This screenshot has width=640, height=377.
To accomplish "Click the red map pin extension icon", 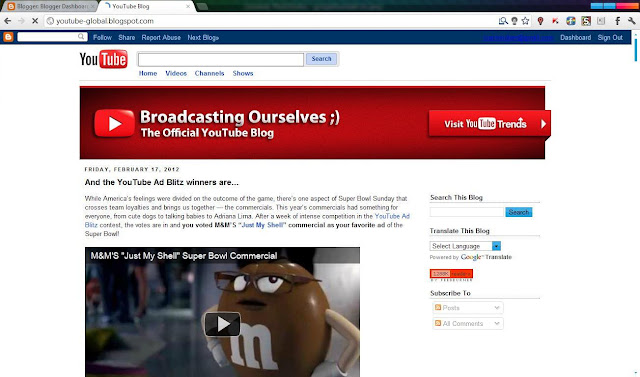I will (x=540, y=21).
